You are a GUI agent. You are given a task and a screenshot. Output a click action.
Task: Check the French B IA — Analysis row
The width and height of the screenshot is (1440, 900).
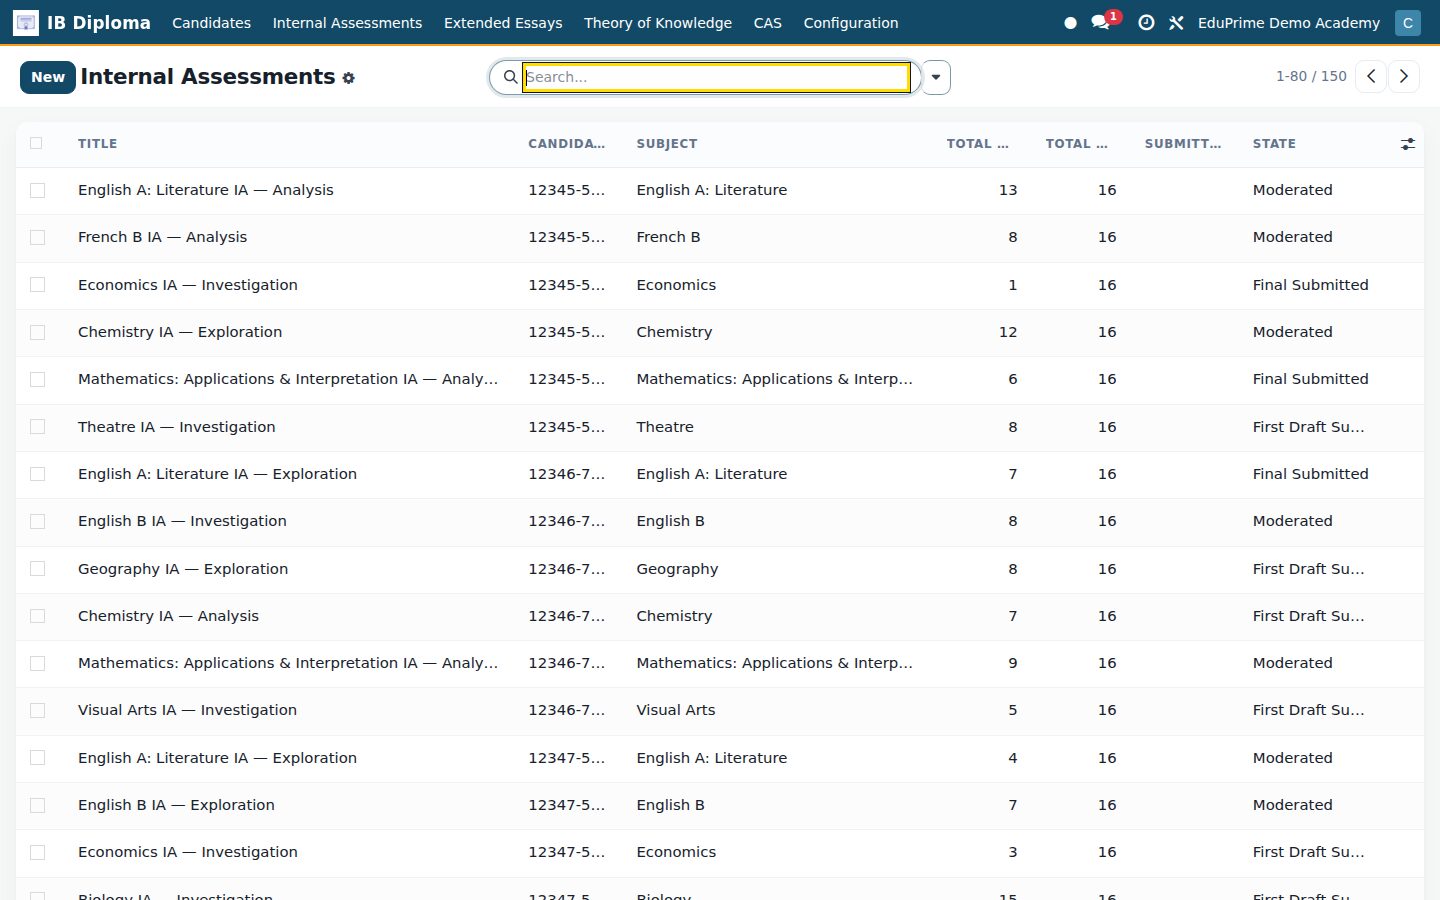(x=37, y=237)
